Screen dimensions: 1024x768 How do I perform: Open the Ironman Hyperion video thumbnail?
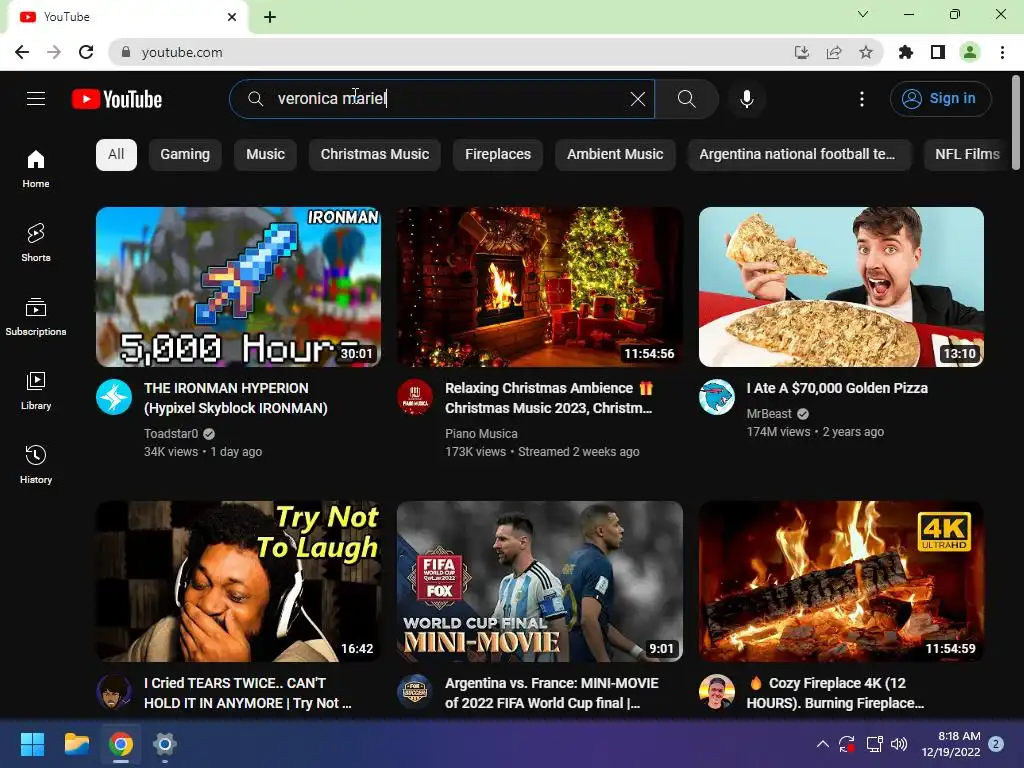238,287
